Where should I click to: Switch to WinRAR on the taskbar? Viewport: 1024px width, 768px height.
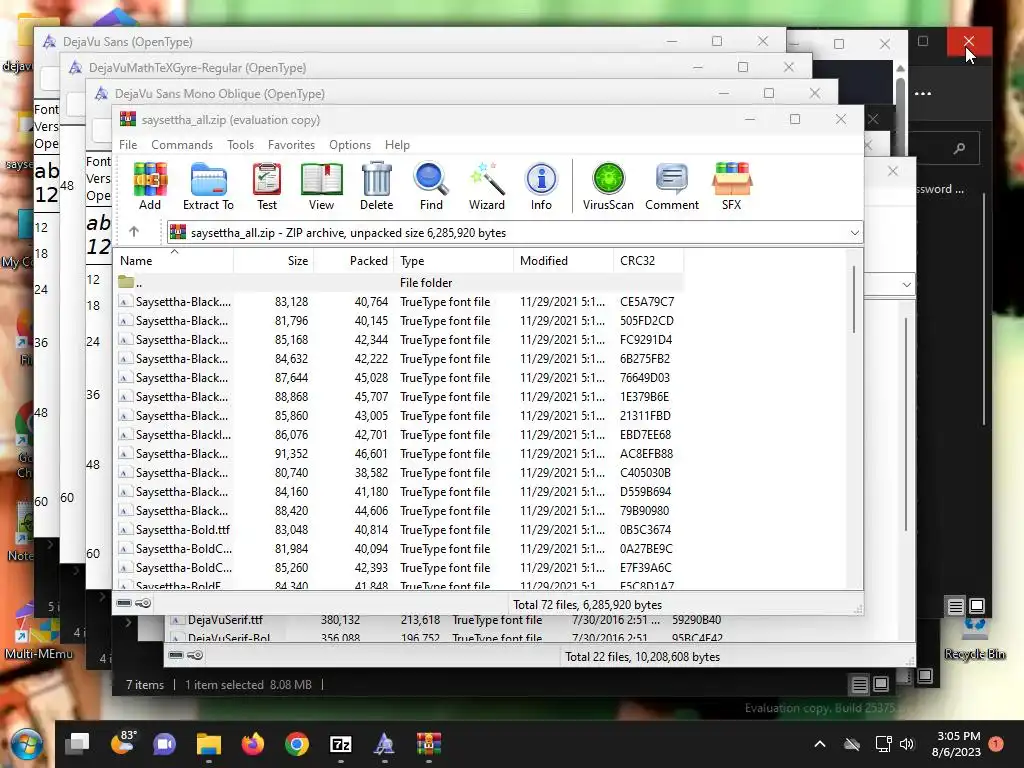(428, 744)
